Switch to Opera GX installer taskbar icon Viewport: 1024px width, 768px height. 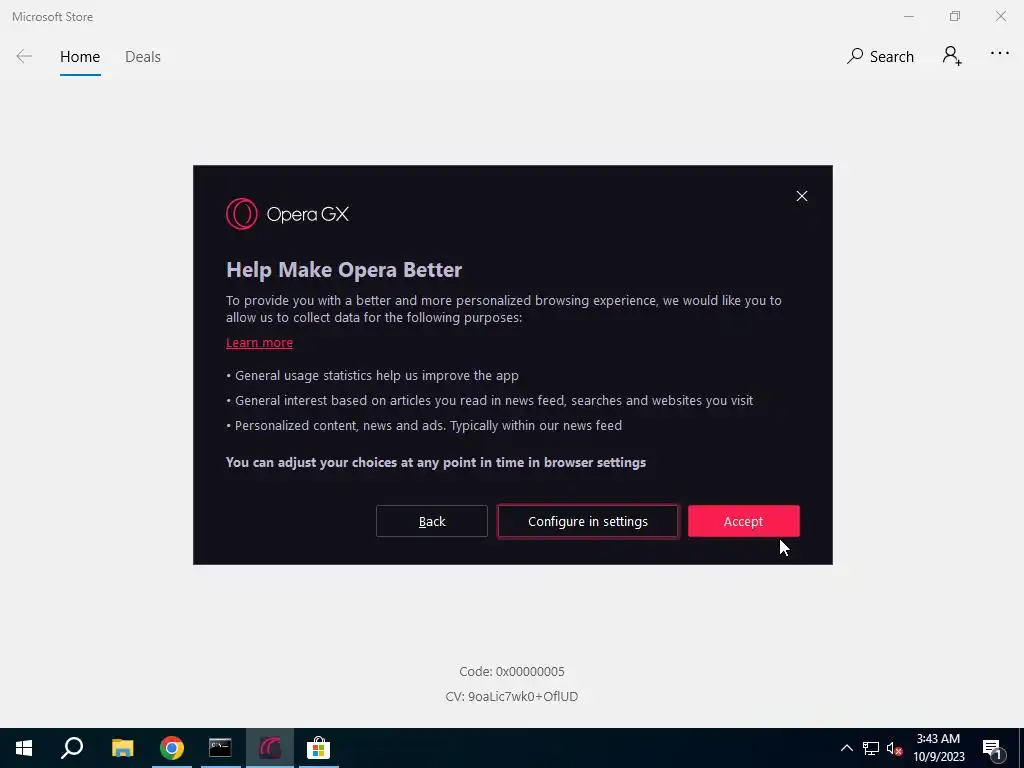click(270, 748)
